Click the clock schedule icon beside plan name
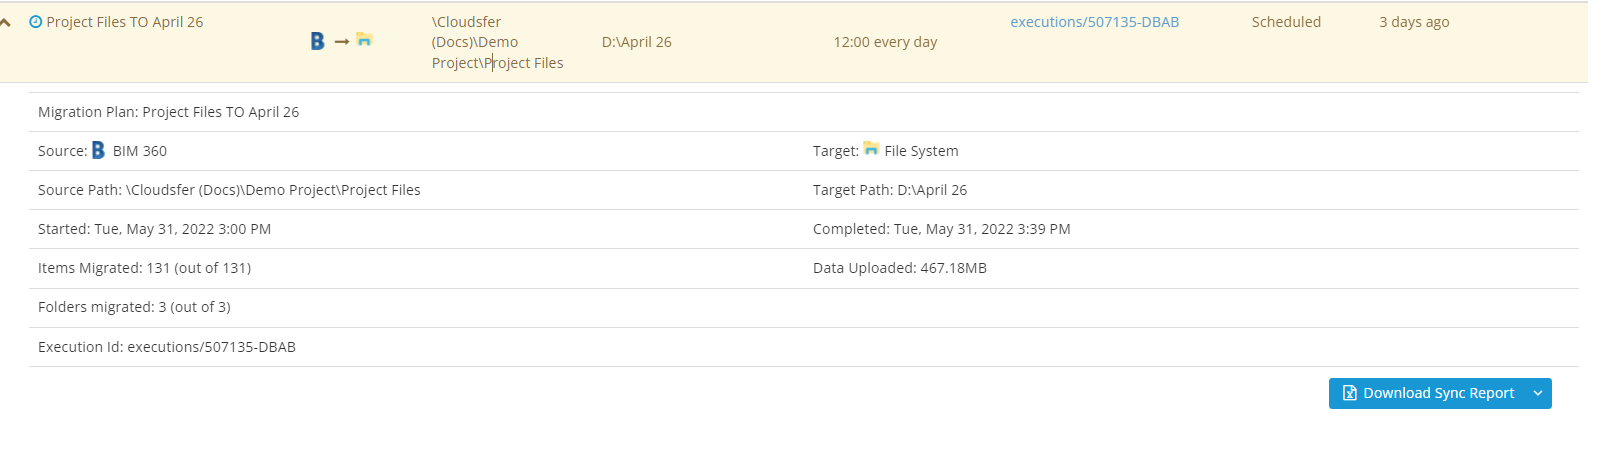This screenshot has width=1604, height=460. click(x=36, y=22)
